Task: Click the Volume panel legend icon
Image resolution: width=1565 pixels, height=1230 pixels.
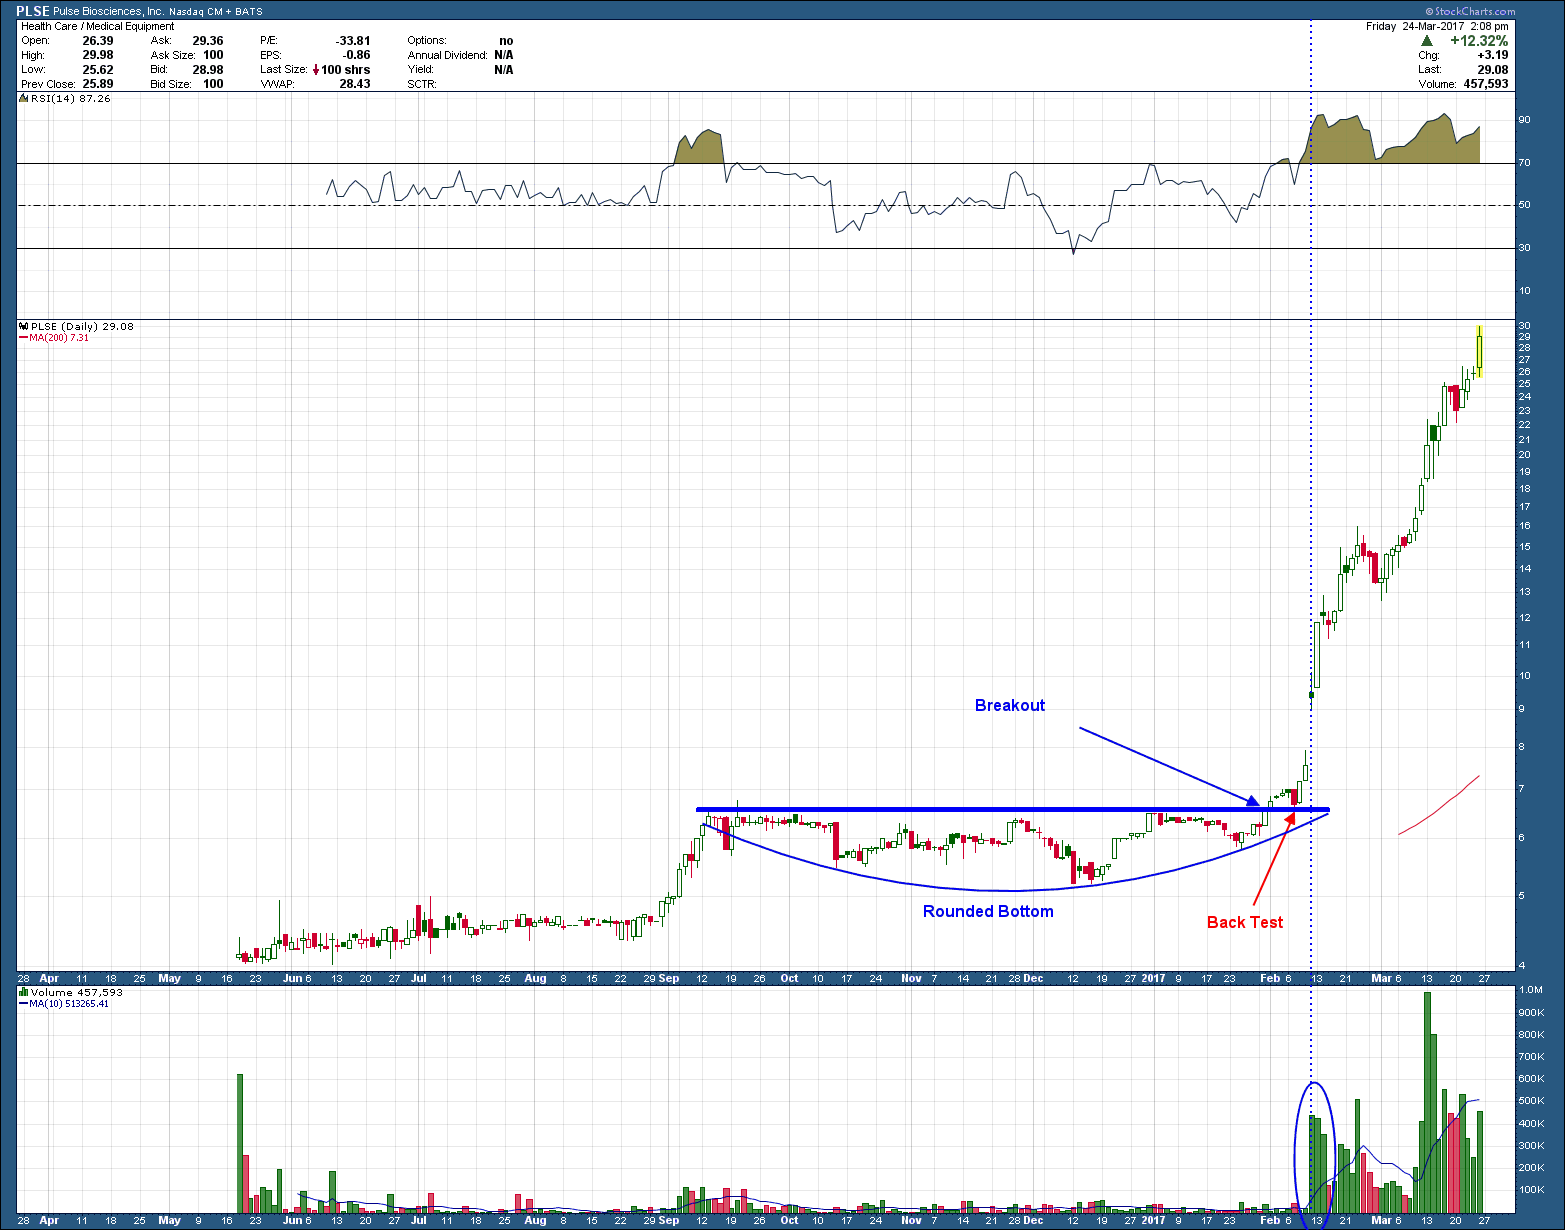Action: [24, 992]
